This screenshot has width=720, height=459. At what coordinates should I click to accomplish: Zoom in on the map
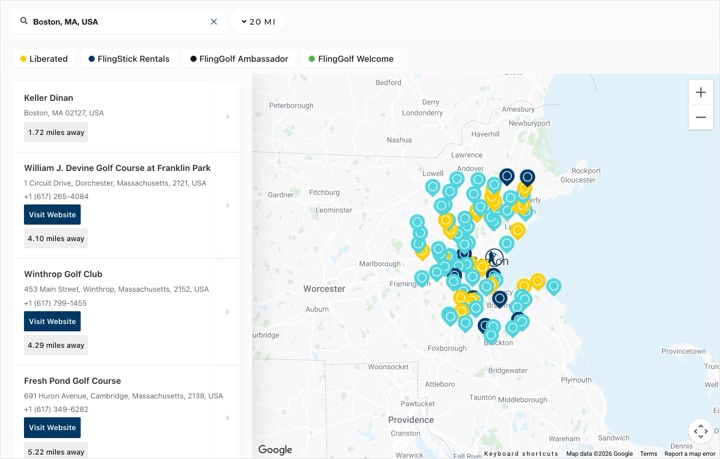pyautogui.click(x=701, y=92)
